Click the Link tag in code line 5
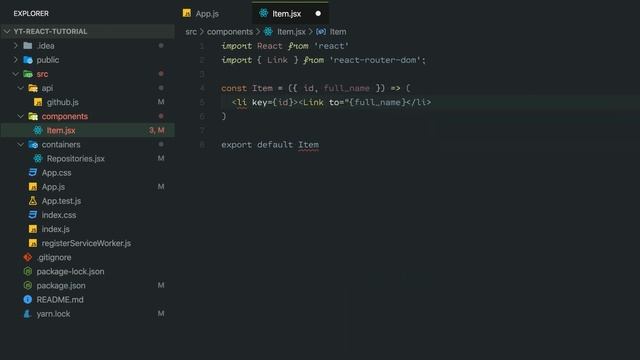Screen dimensions: 640x360 [x=313, y=102]
